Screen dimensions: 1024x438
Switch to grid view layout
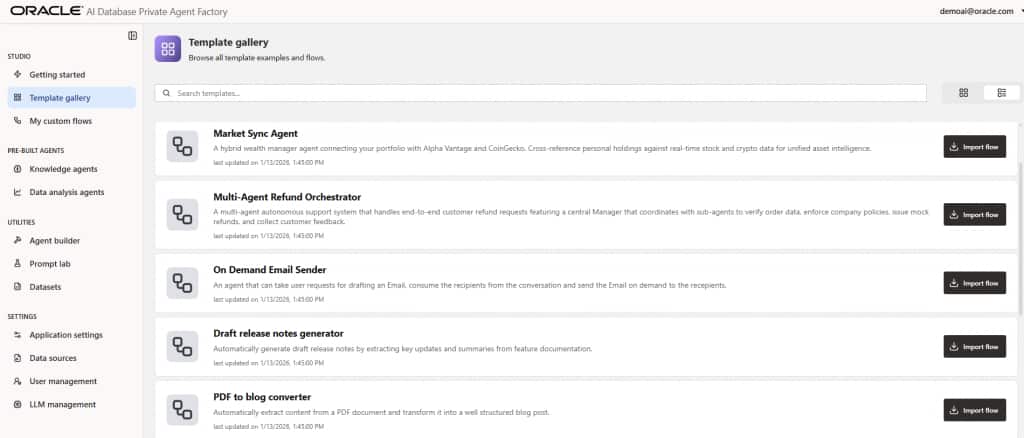click(963, 93)
